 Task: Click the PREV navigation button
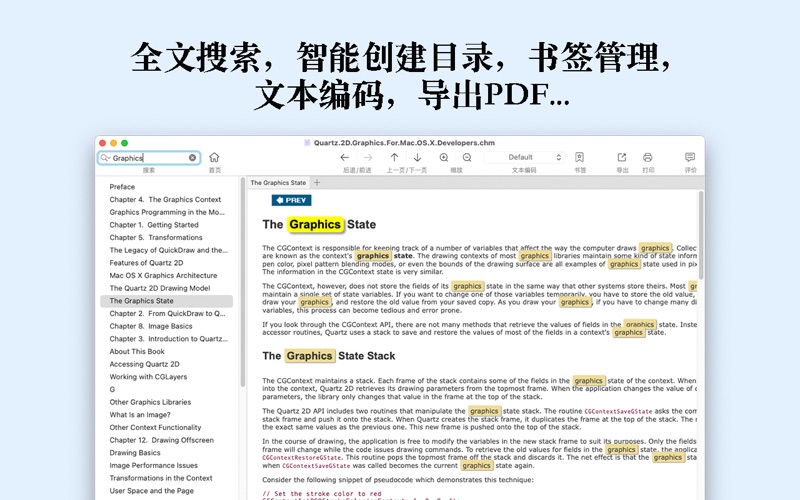coord(291,201)
